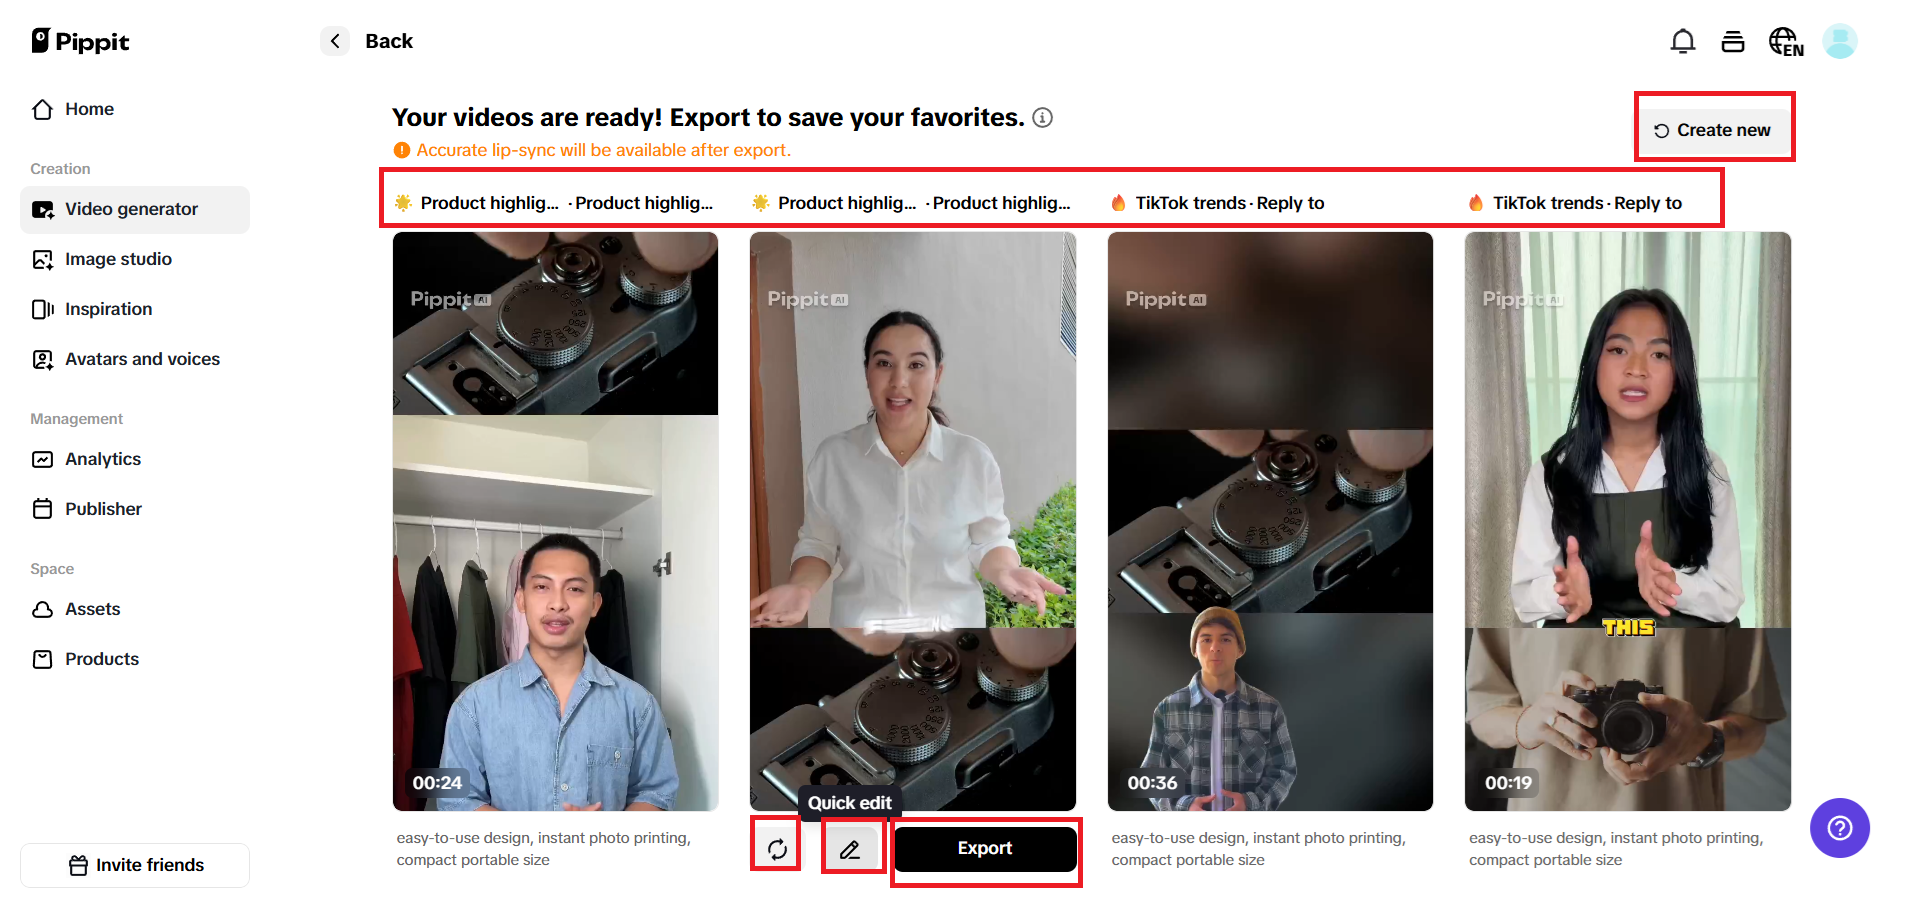Screen dimensions: 1919x898
Task: Select the woman in white shirt video
Action: coord(913,521)
